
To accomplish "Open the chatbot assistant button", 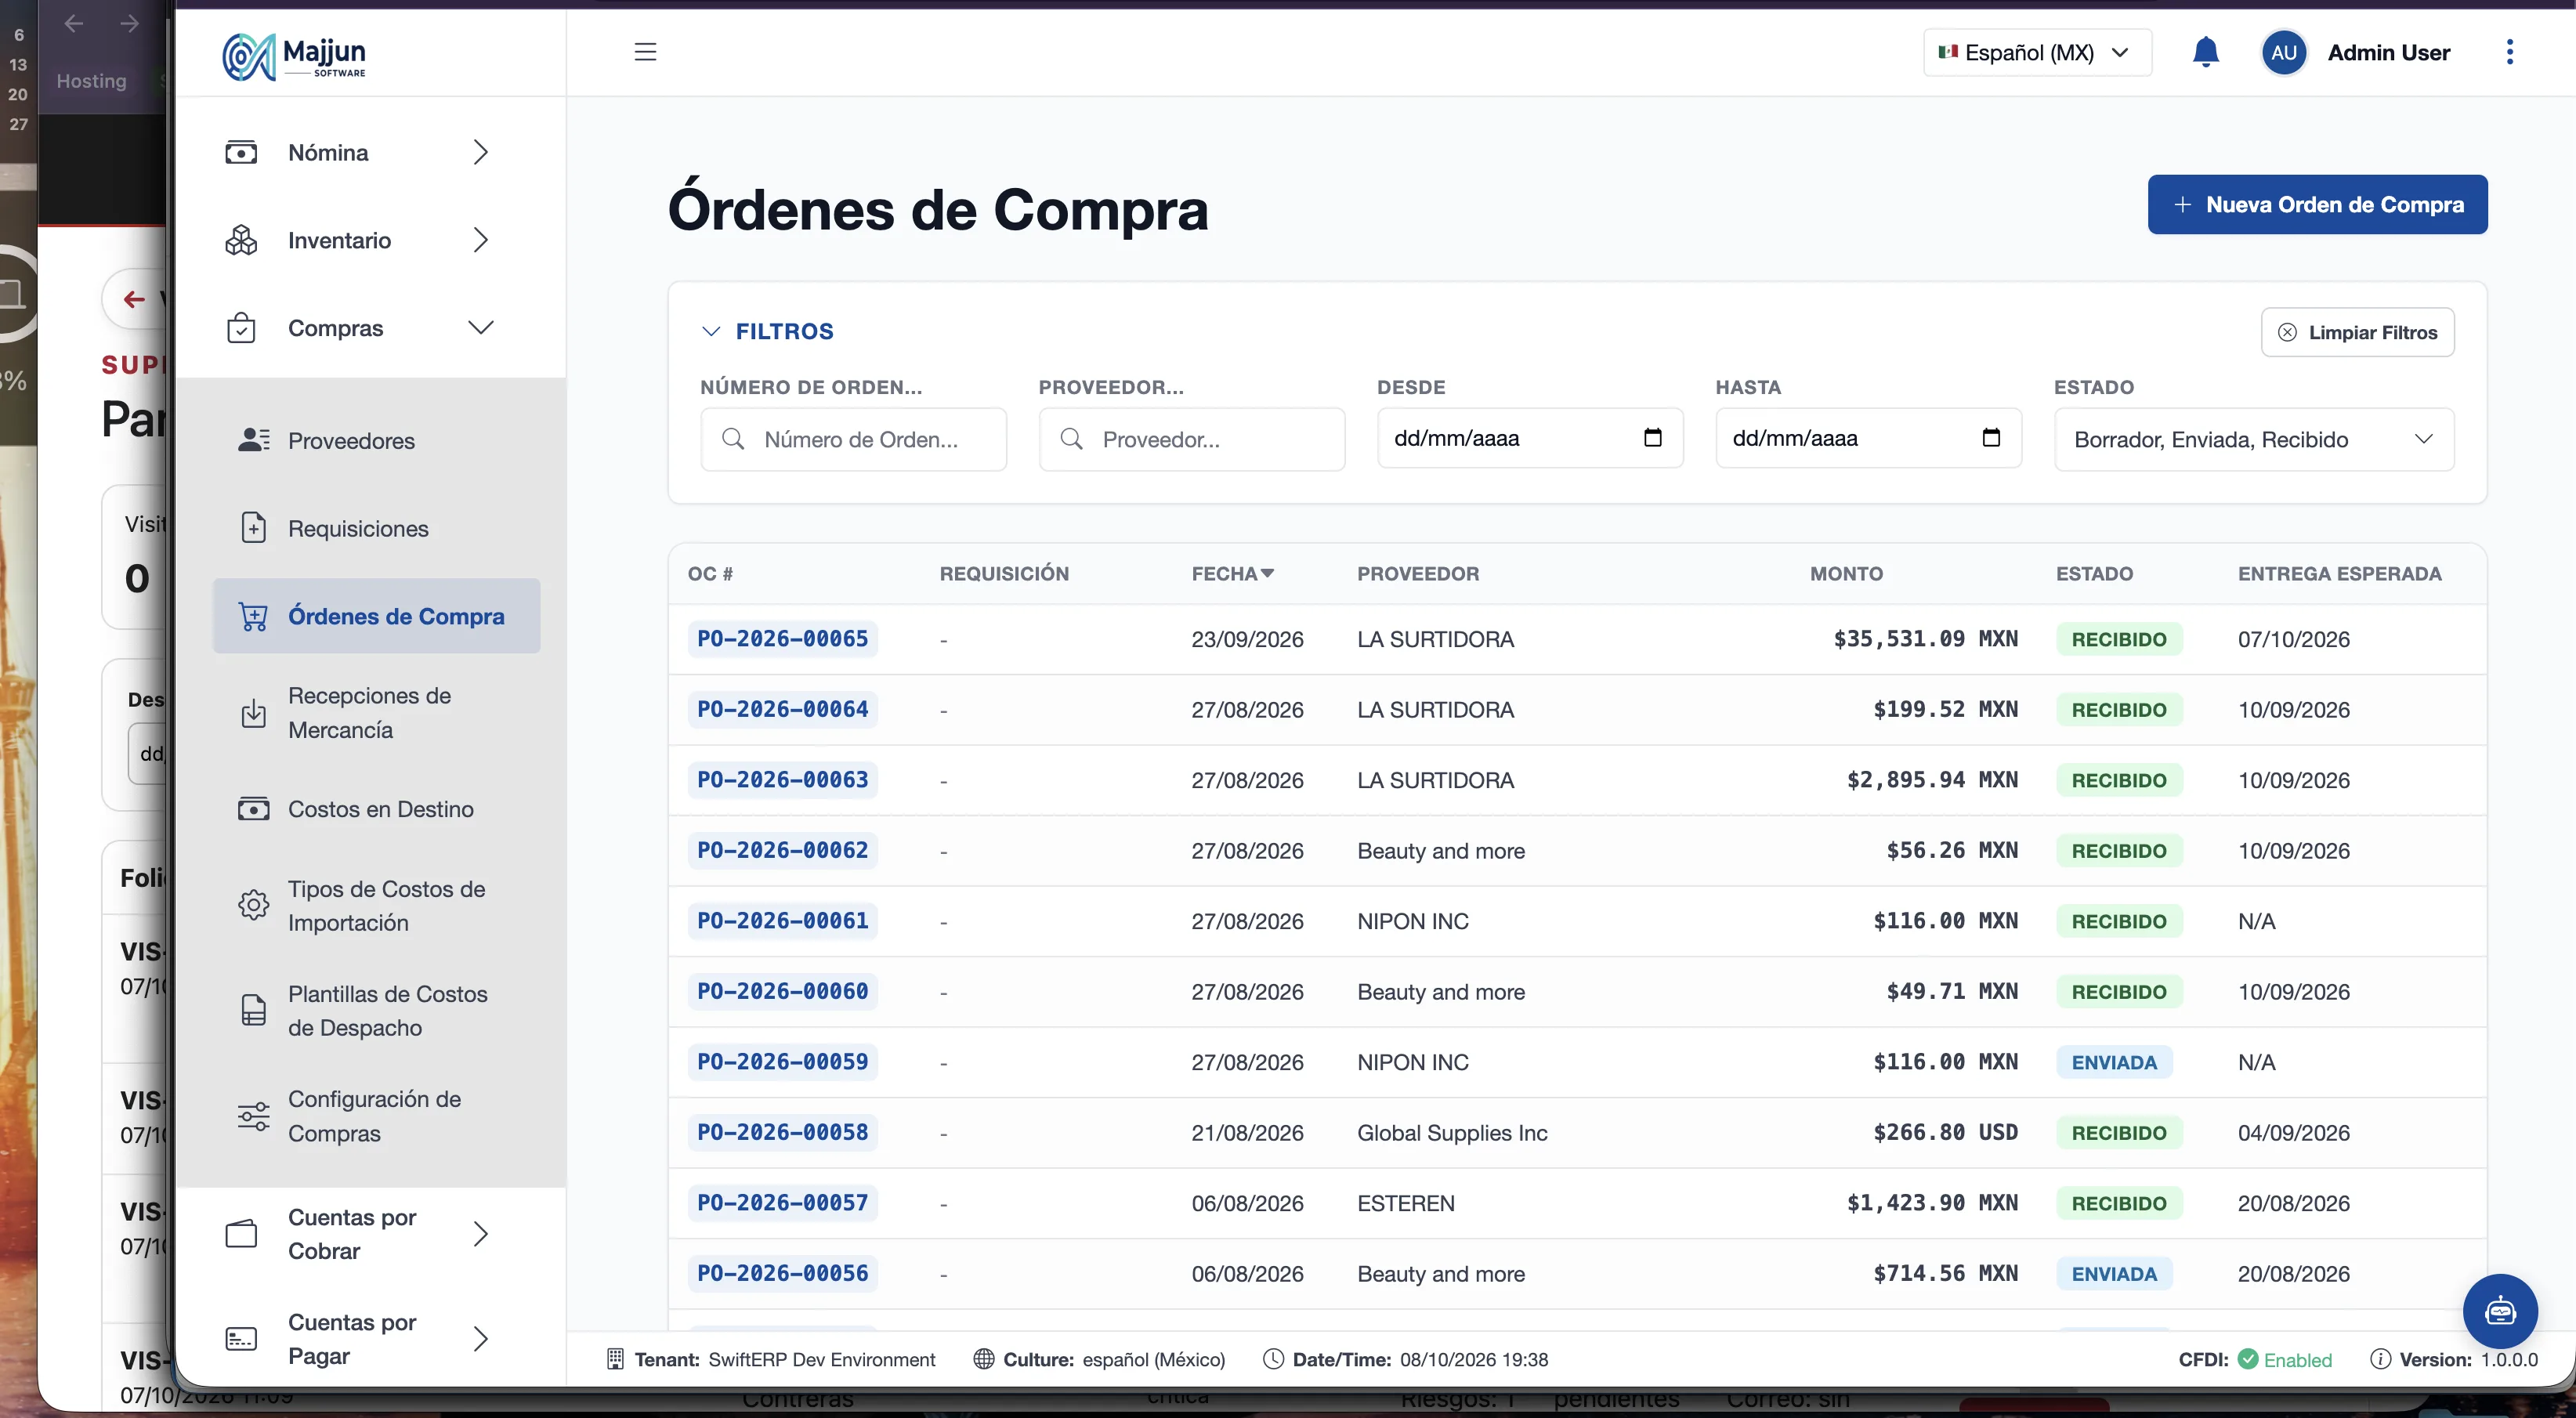I will tap(2499, 1310).
